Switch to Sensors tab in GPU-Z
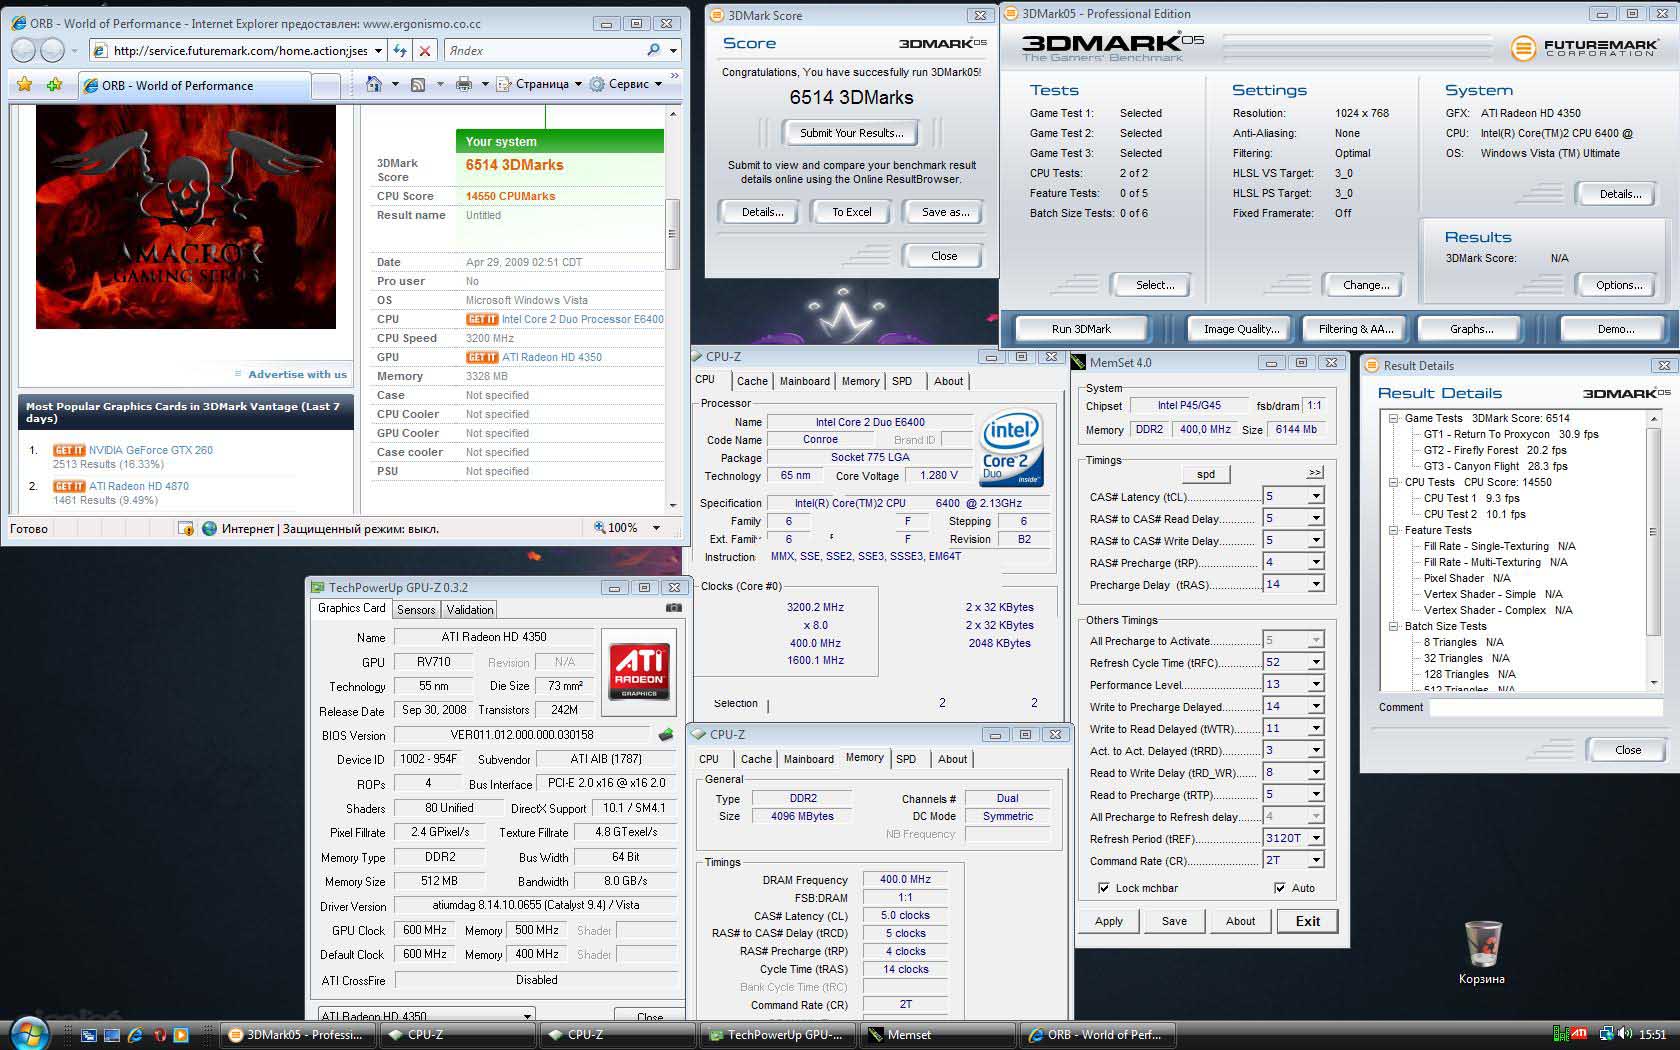The width and height of the screenshot is (1680, 1050). coord(416,609)
